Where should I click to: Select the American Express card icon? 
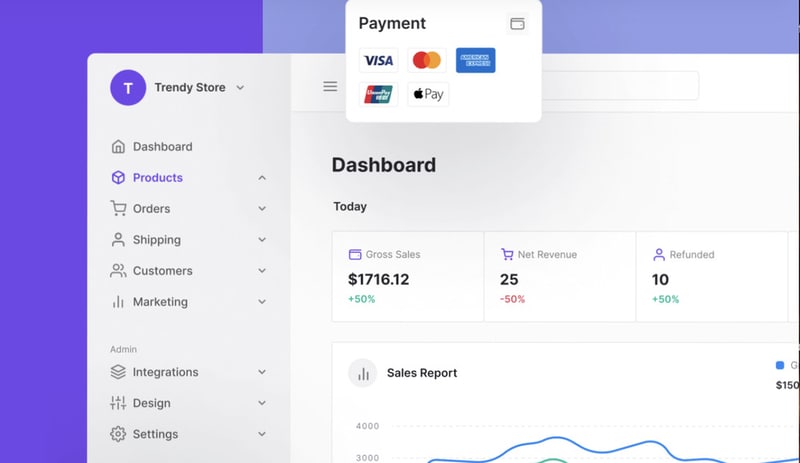click(475, 61)
